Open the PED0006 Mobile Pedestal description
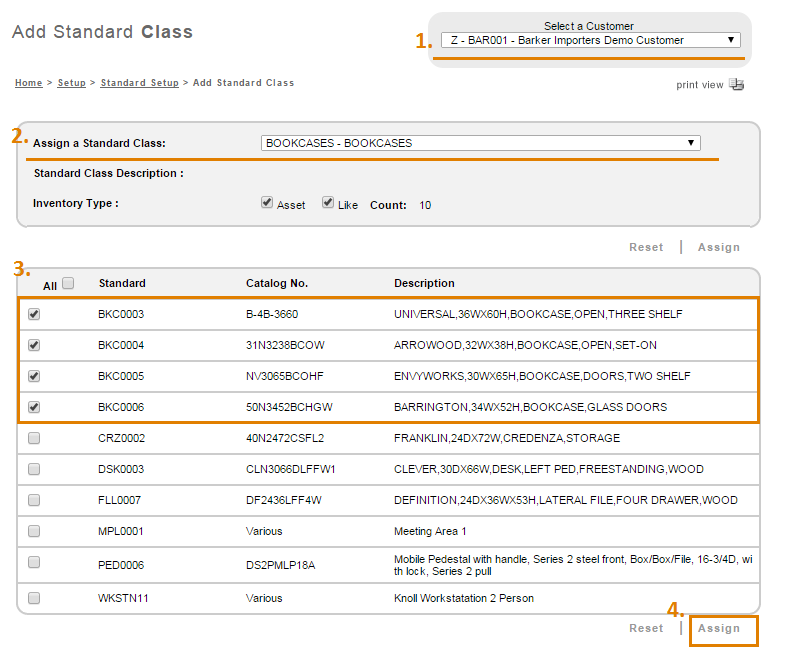Viewport: 801px width, 664px height. (x=574, y=565)
